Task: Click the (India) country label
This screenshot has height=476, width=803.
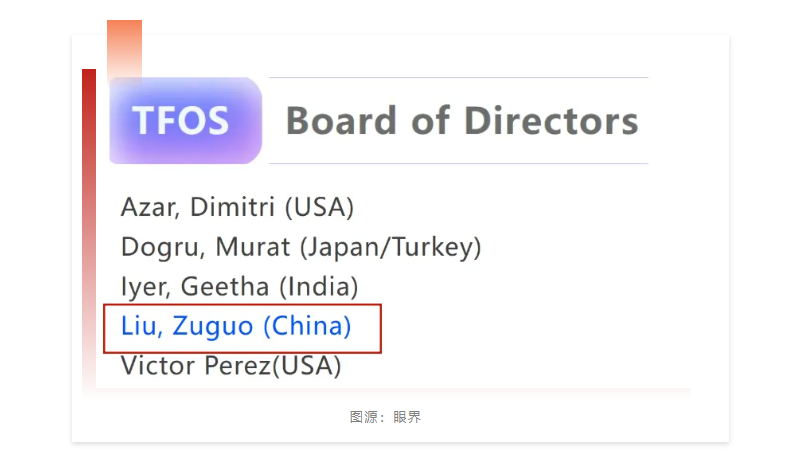Action: [x=317, y=287]
